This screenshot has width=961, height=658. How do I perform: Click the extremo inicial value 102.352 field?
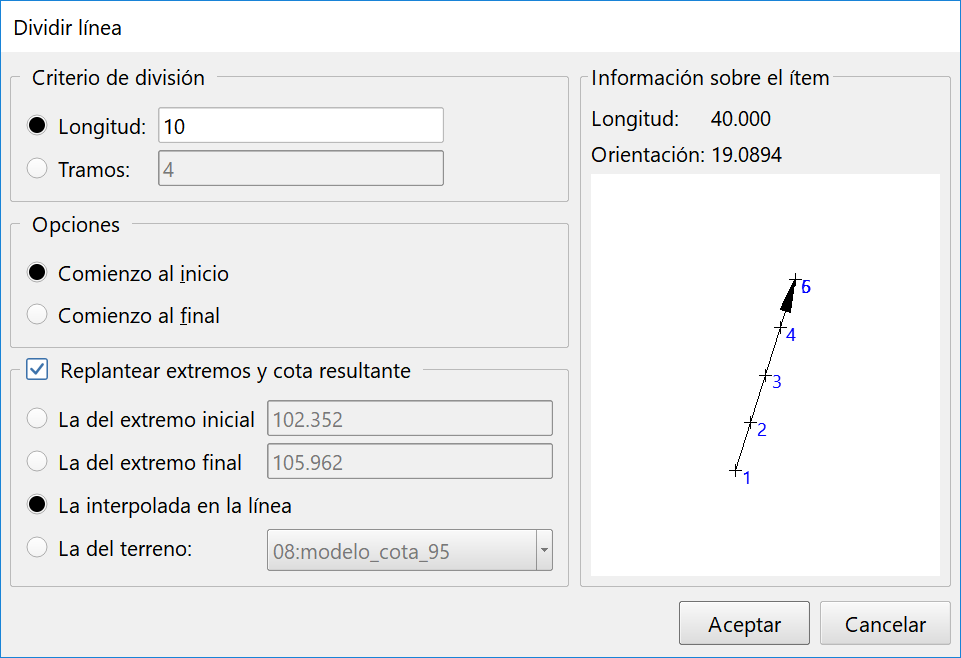point(409,418)
